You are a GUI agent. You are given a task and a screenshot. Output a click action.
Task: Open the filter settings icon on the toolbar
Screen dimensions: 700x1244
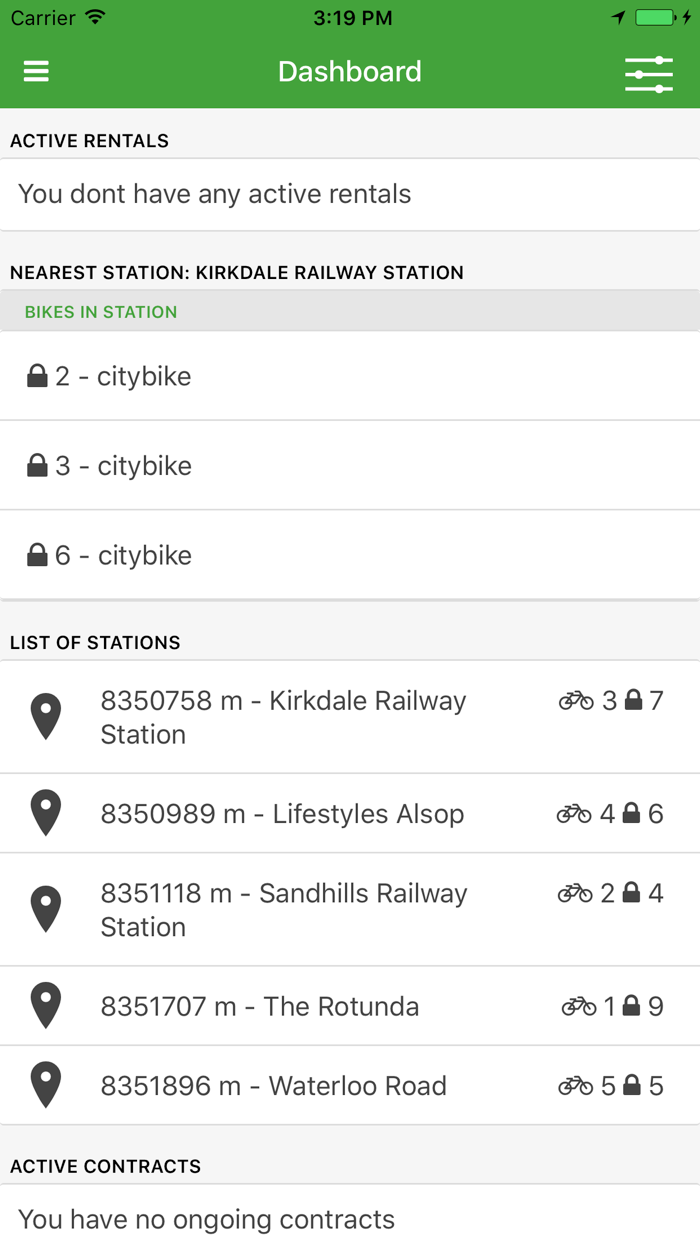coord(648,71)
